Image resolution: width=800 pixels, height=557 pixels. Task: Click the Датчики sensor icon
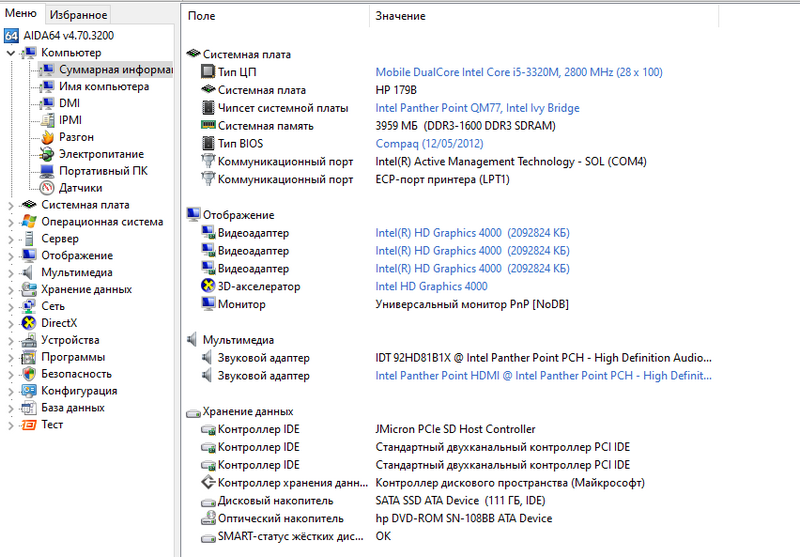pyautogui.click(x=47, y=187)
